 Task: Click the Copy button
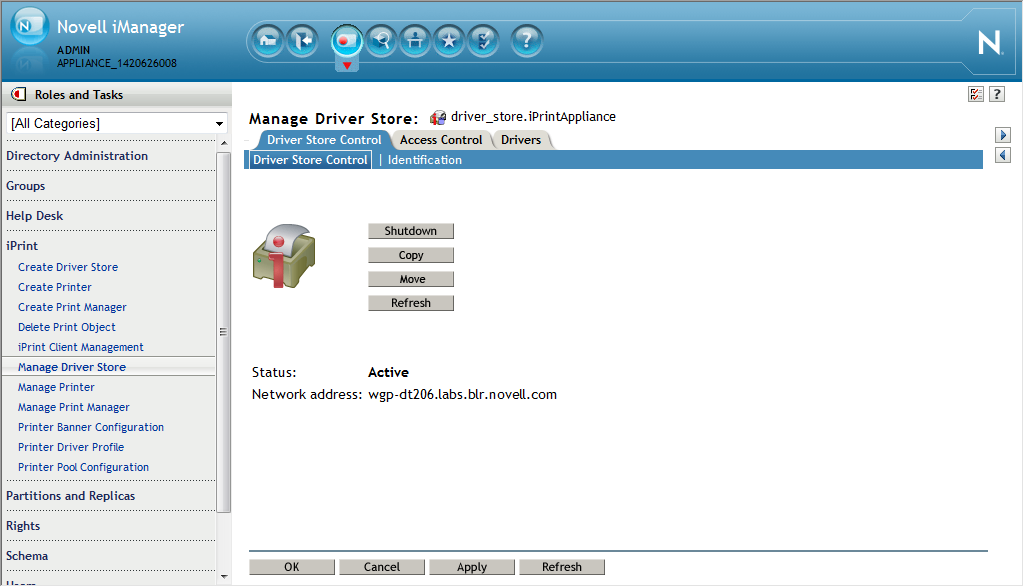click(411, 255)
